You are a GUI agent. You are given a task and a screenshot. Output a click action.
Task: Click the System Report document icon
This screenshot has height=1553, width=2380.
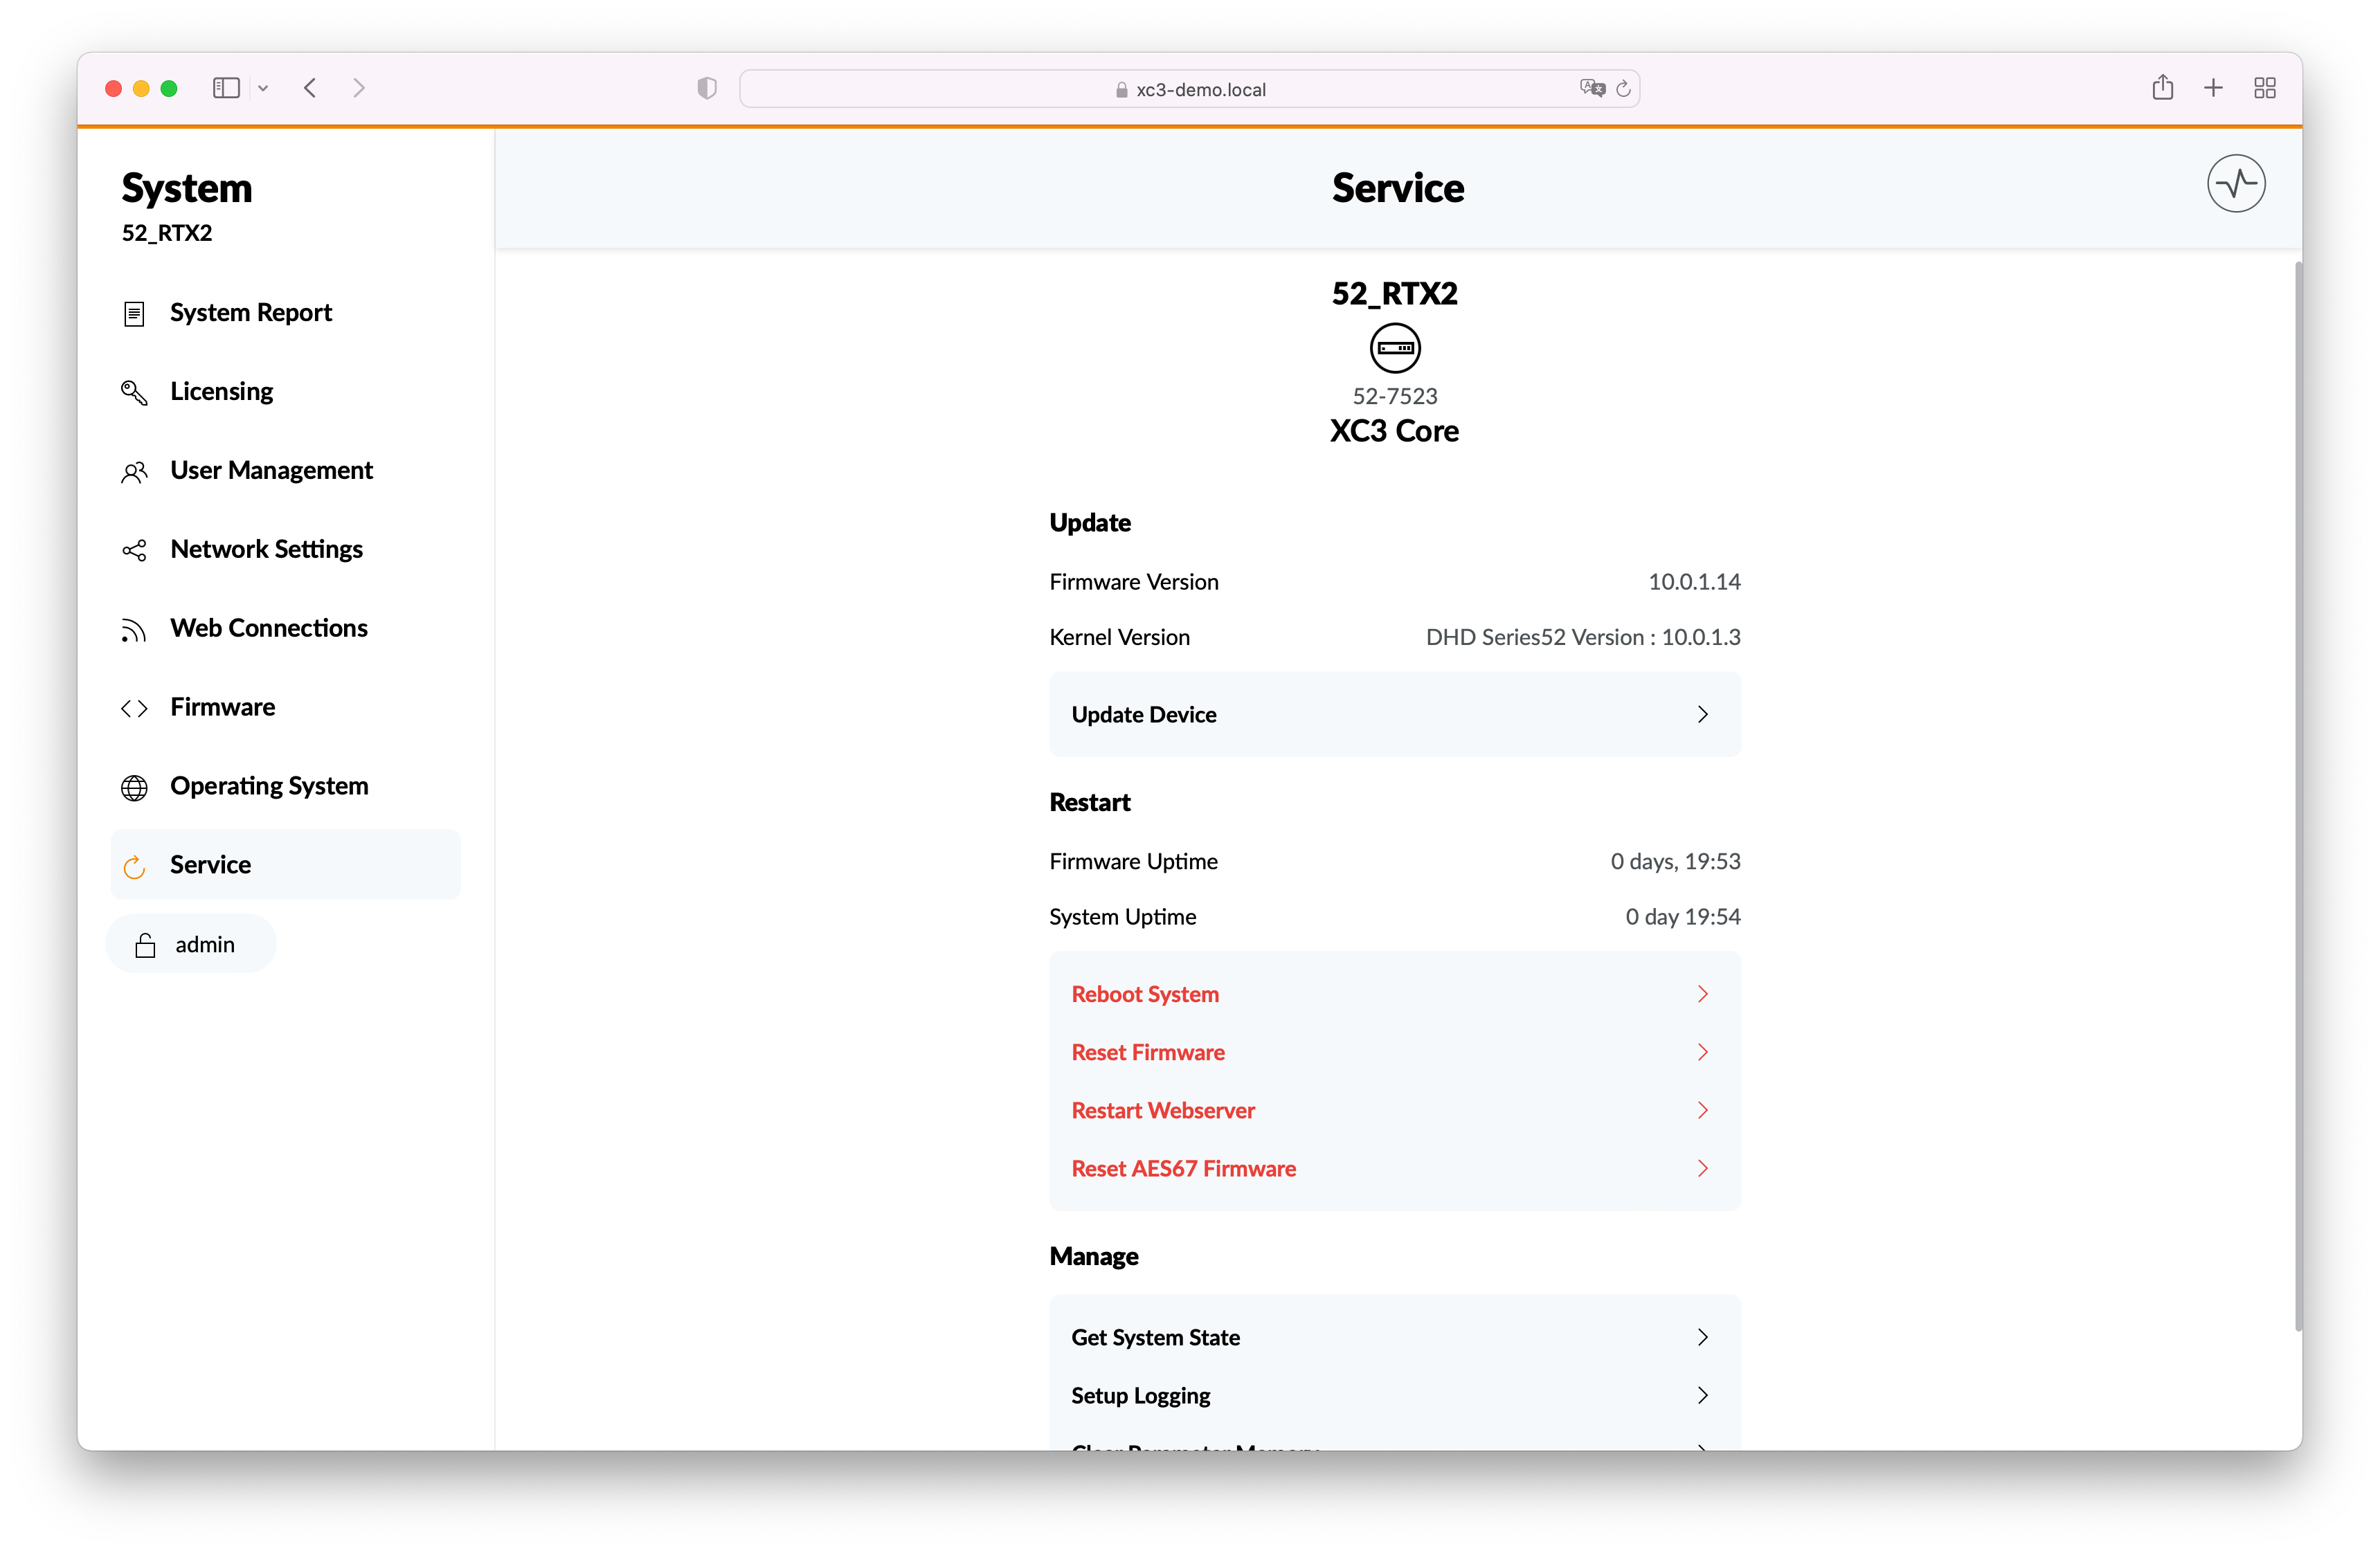[134, 314]
